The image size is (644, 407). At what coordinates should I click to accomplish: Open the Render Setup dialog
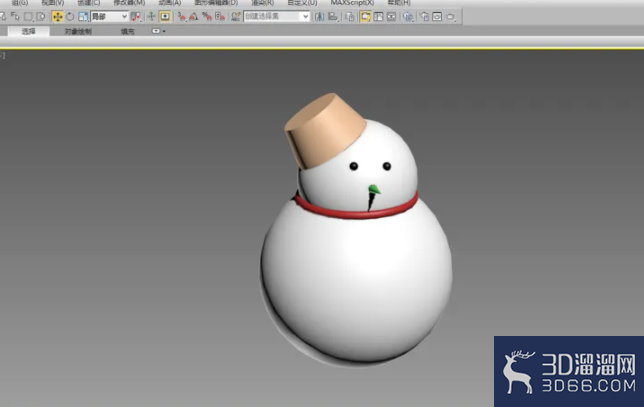click(x=425, y=16)
